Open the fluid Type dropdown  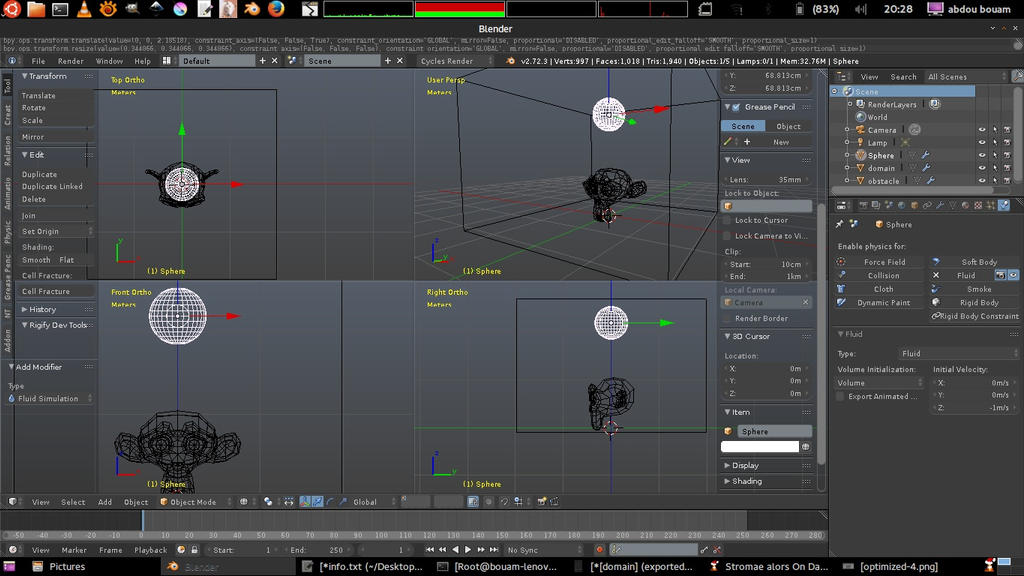pyautogui.click(x=959, y=353)
